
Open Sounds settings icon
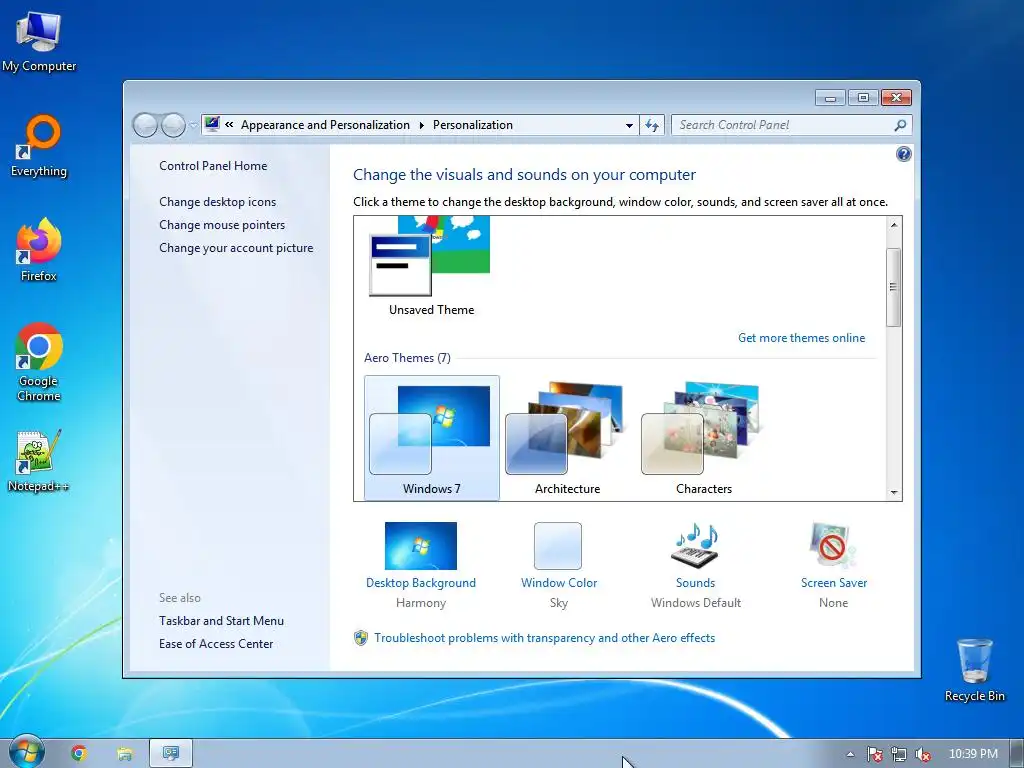[696, 546]
